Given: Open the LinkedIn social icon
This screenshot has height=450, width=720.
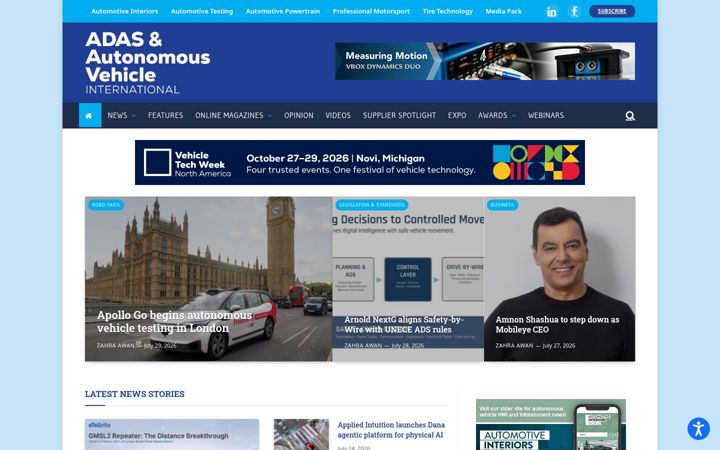Looking at the screenshot, I should point(551,11).
